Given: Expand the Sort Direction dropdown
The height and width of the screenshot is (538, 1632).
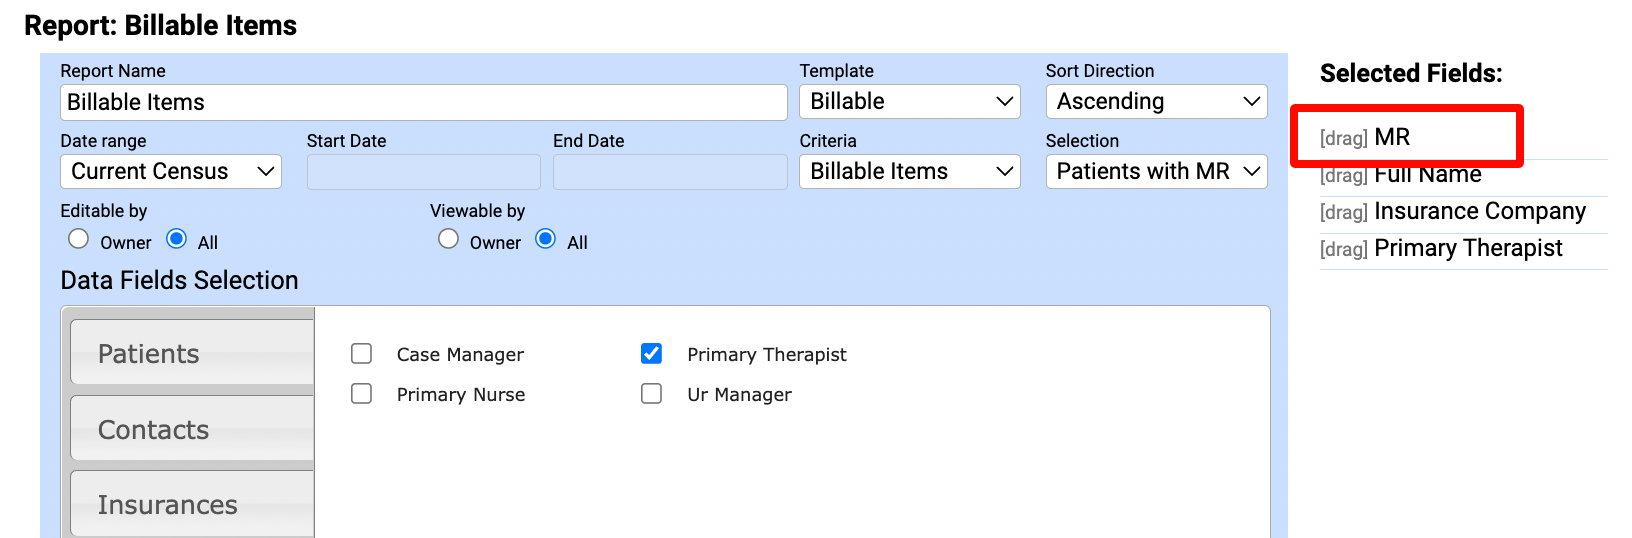Looking at the screenshot, I should click(x=1156, y=102).
